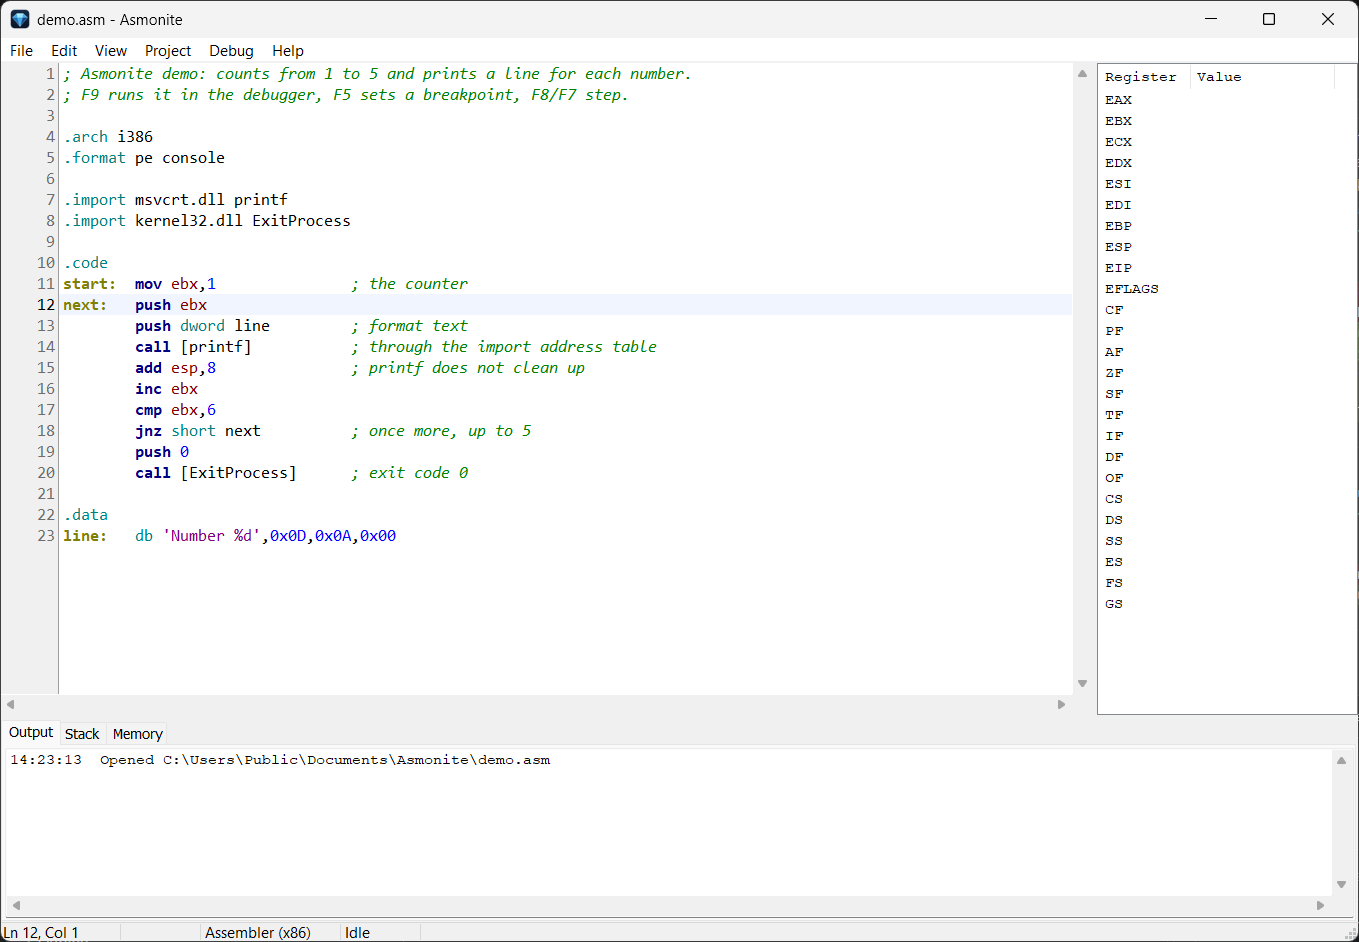The image size is (1359, 942).
Task: Click line number 17 in the gutter
Action: point(46,410)
